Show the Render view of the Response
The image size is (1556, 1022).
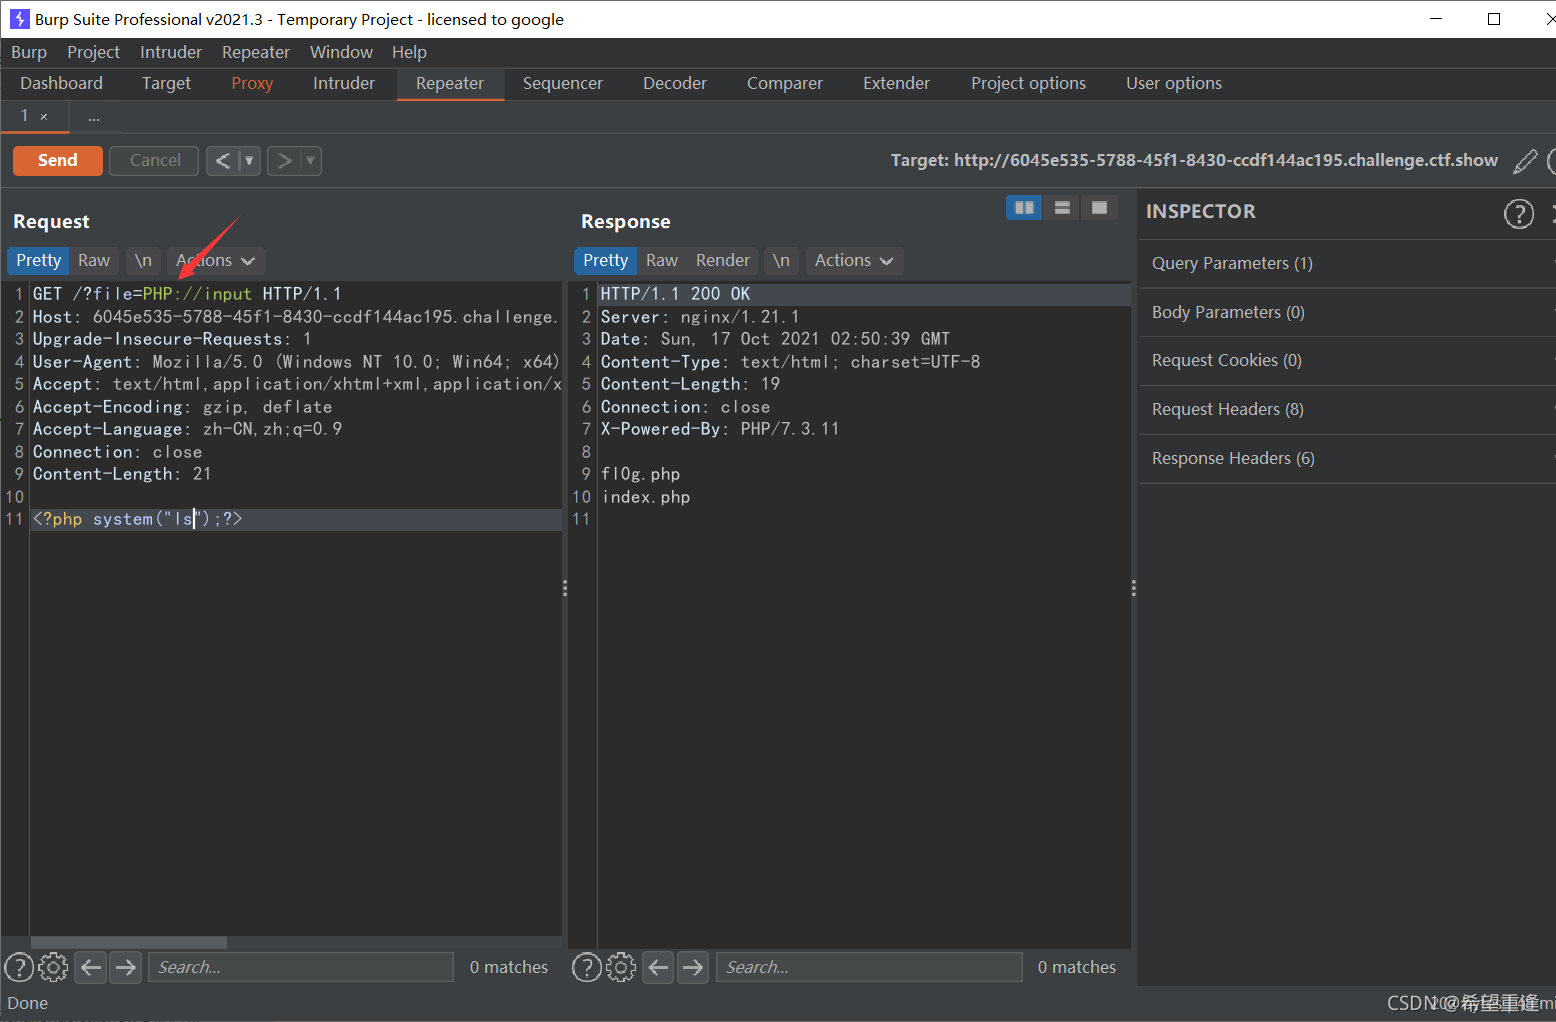click(722, 260)
